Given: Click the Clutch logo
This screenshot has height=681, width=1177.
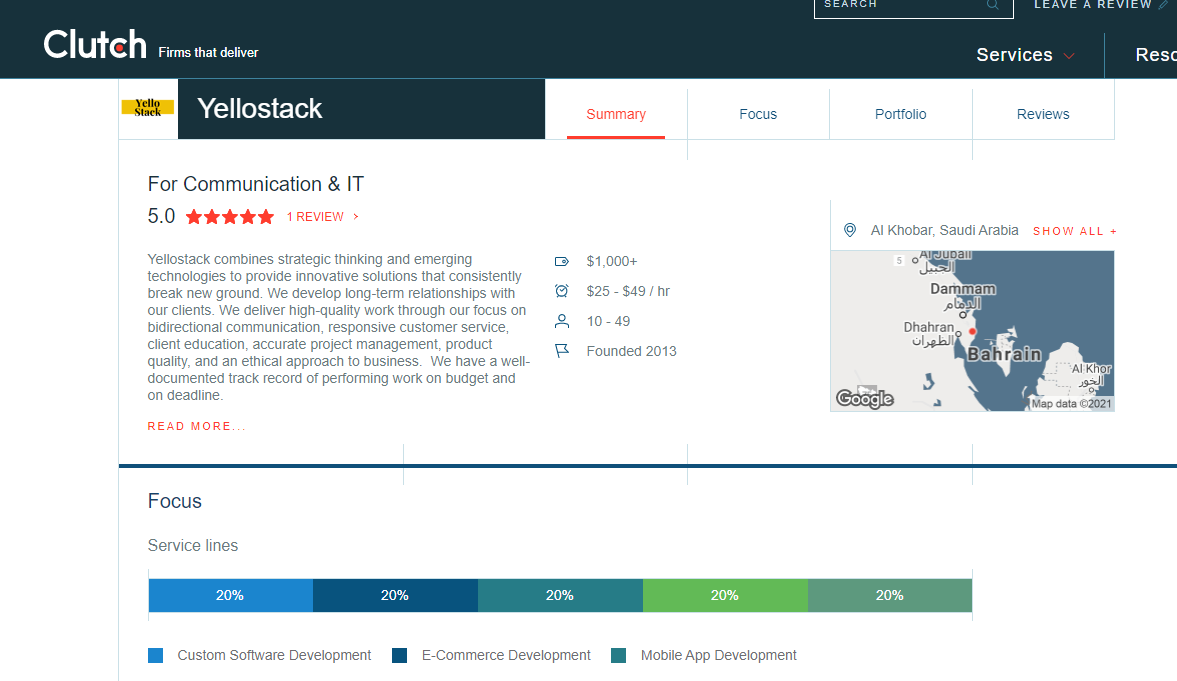Looking at the screenshot, I should (x=95, y=44).
